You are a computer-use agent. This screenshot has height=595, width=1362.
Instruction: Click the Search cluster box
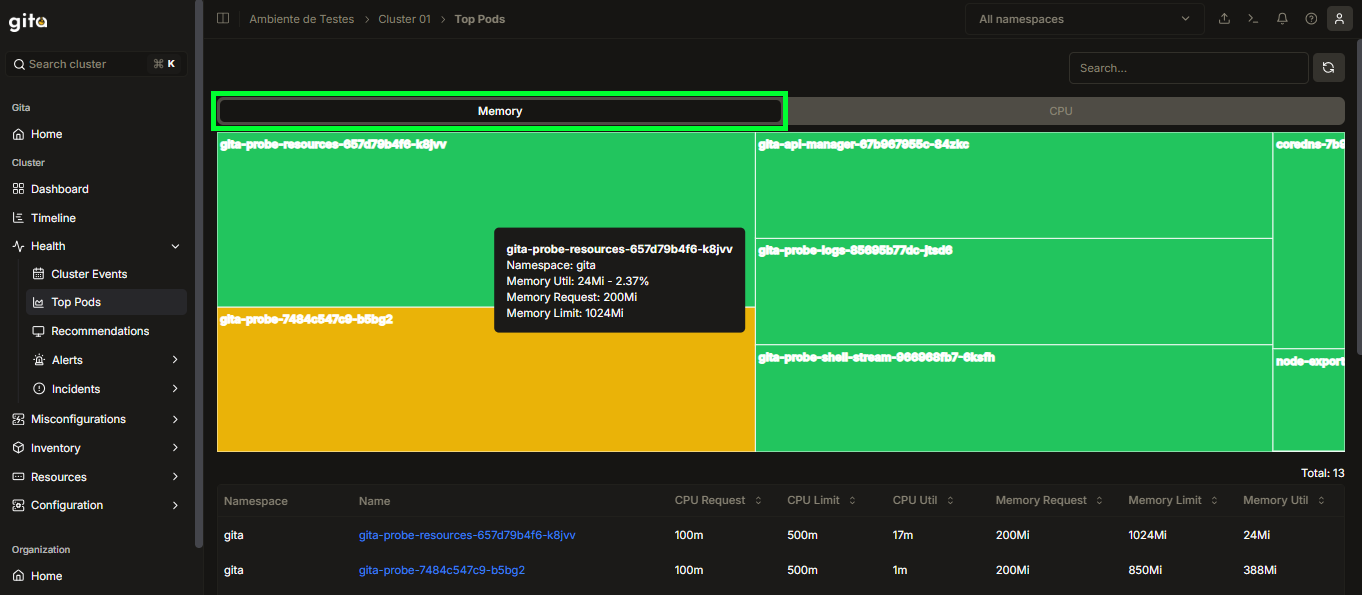(x=96, y=64)
